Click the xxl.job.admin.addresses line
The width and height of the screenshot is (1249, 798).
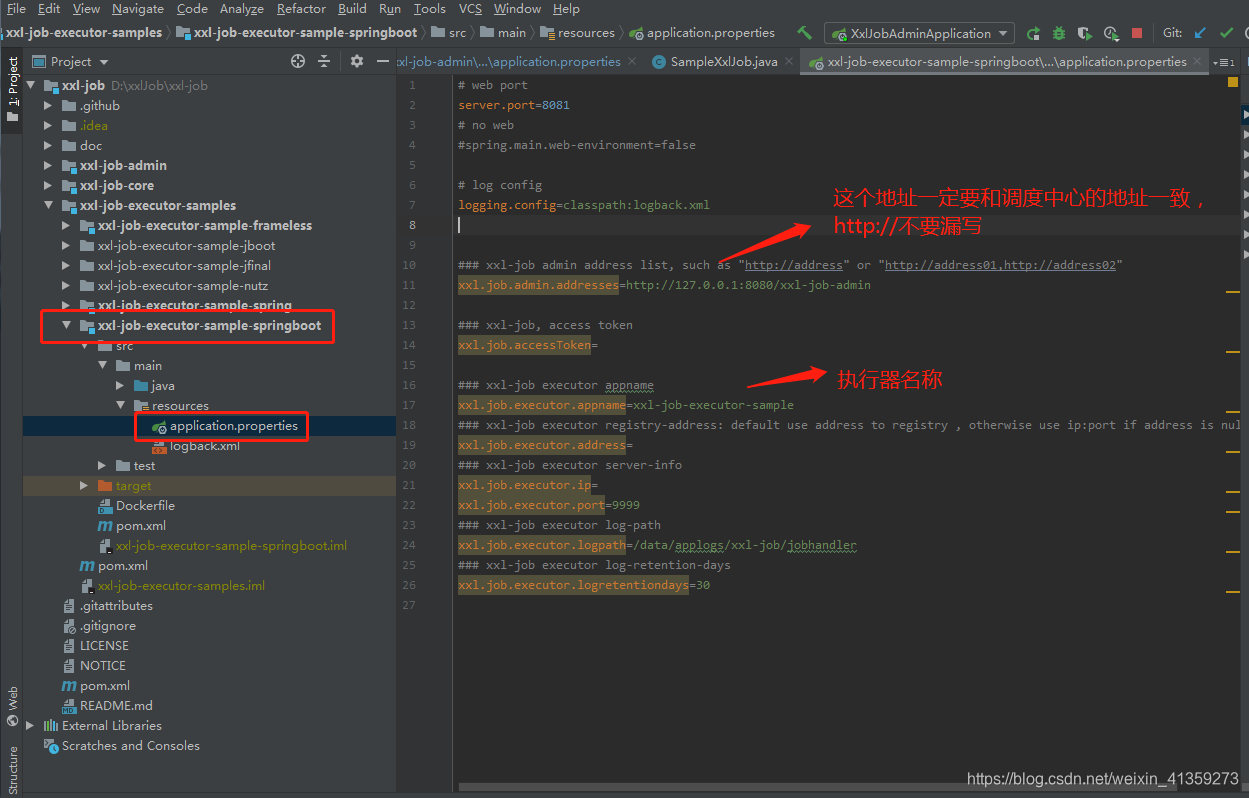[664, 285]
